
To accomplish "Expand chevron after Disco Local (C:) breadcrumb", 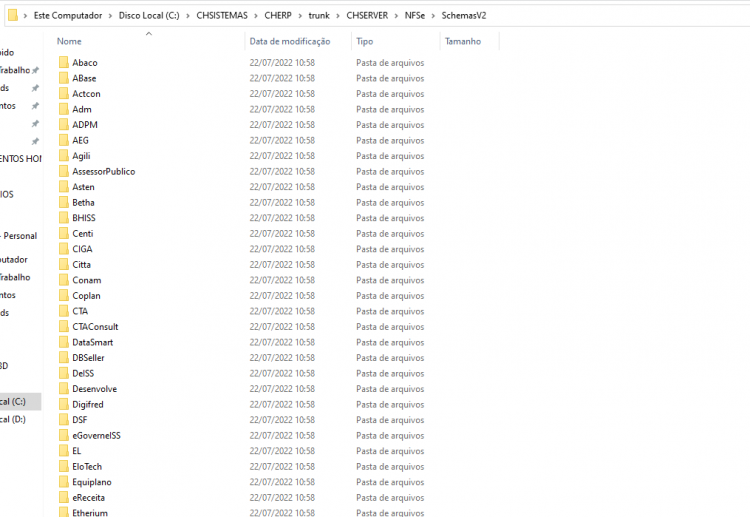I will click(x=188, y=16).
